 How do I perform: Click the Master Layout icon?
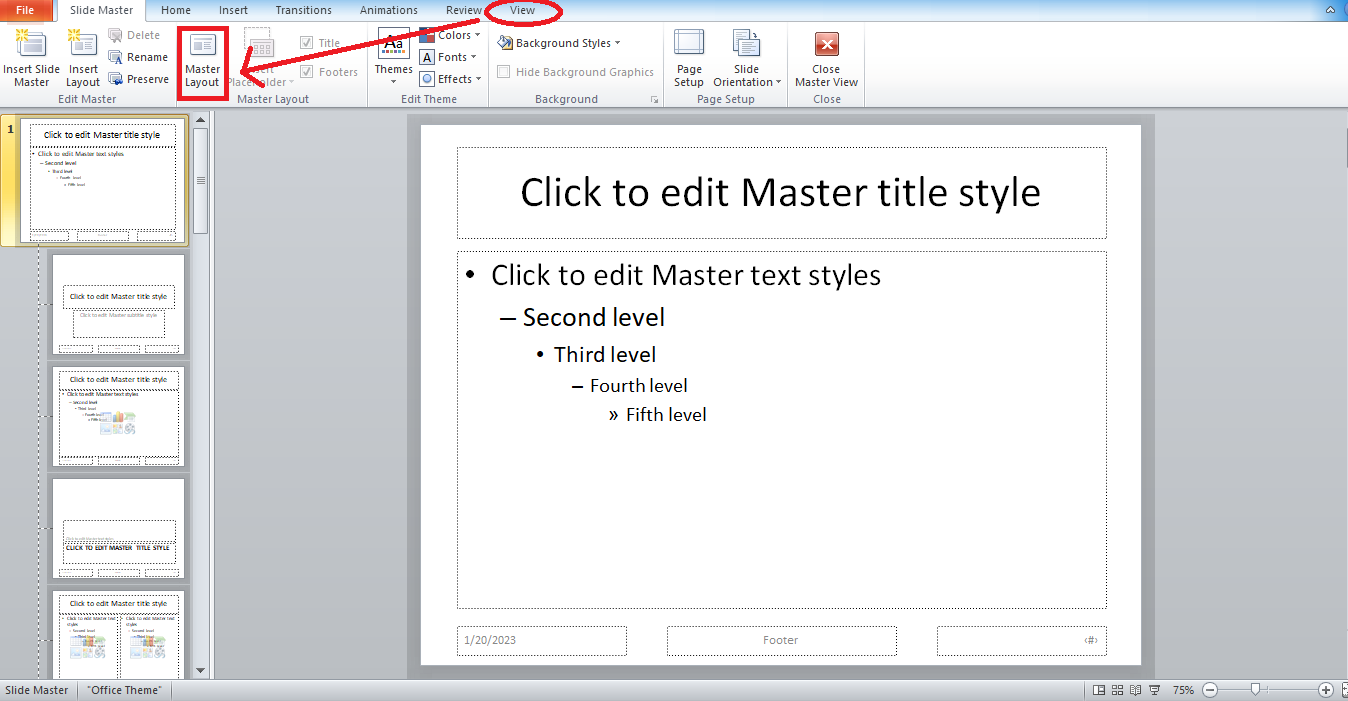tap(202, 57)
